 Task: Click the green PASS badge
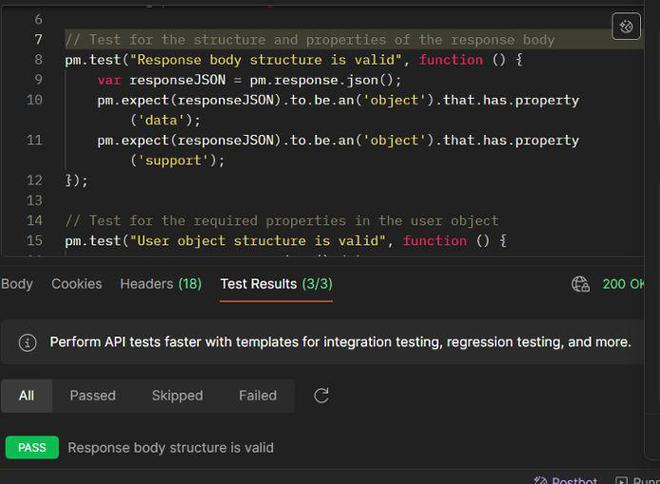pyautogui.click(x=32, y=447)
